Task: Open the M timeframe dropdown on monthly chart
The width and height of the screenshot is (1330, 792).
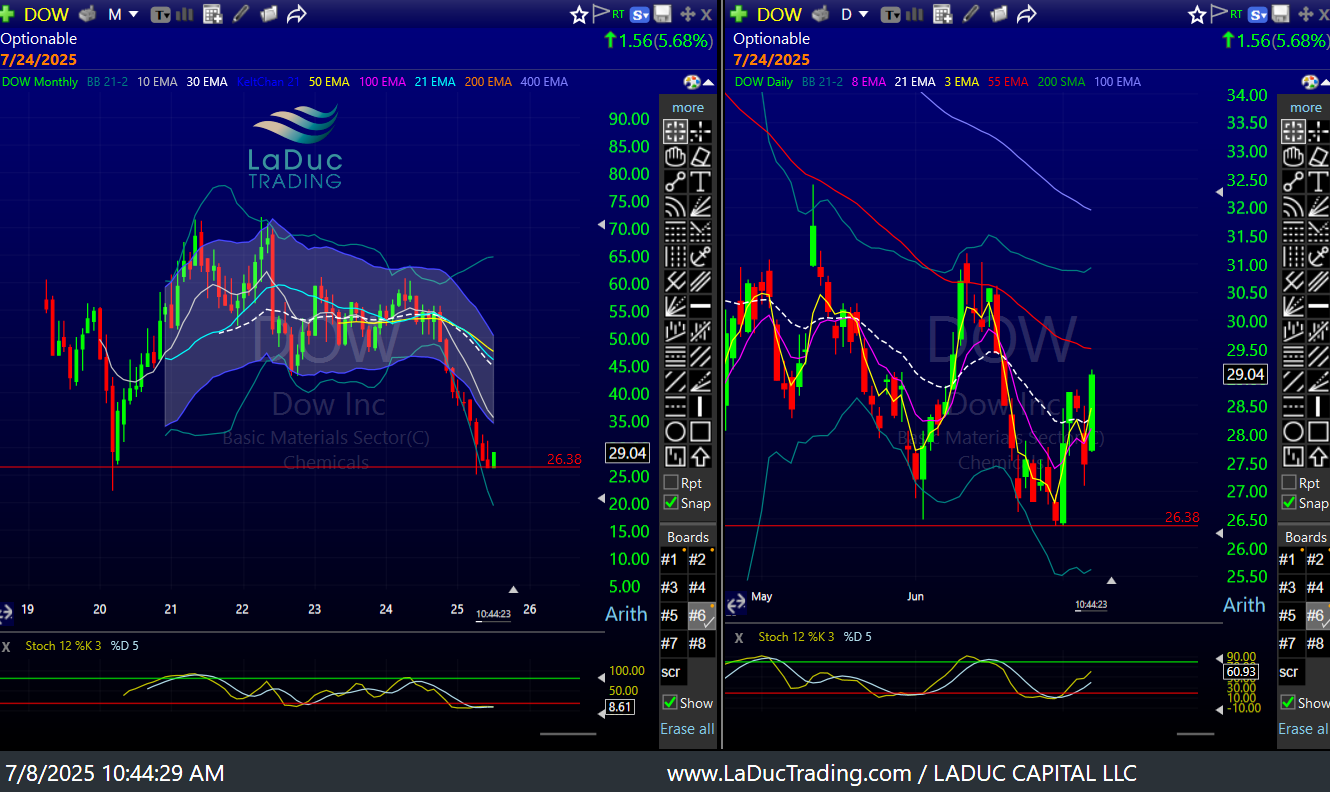Action: (122, 14)
